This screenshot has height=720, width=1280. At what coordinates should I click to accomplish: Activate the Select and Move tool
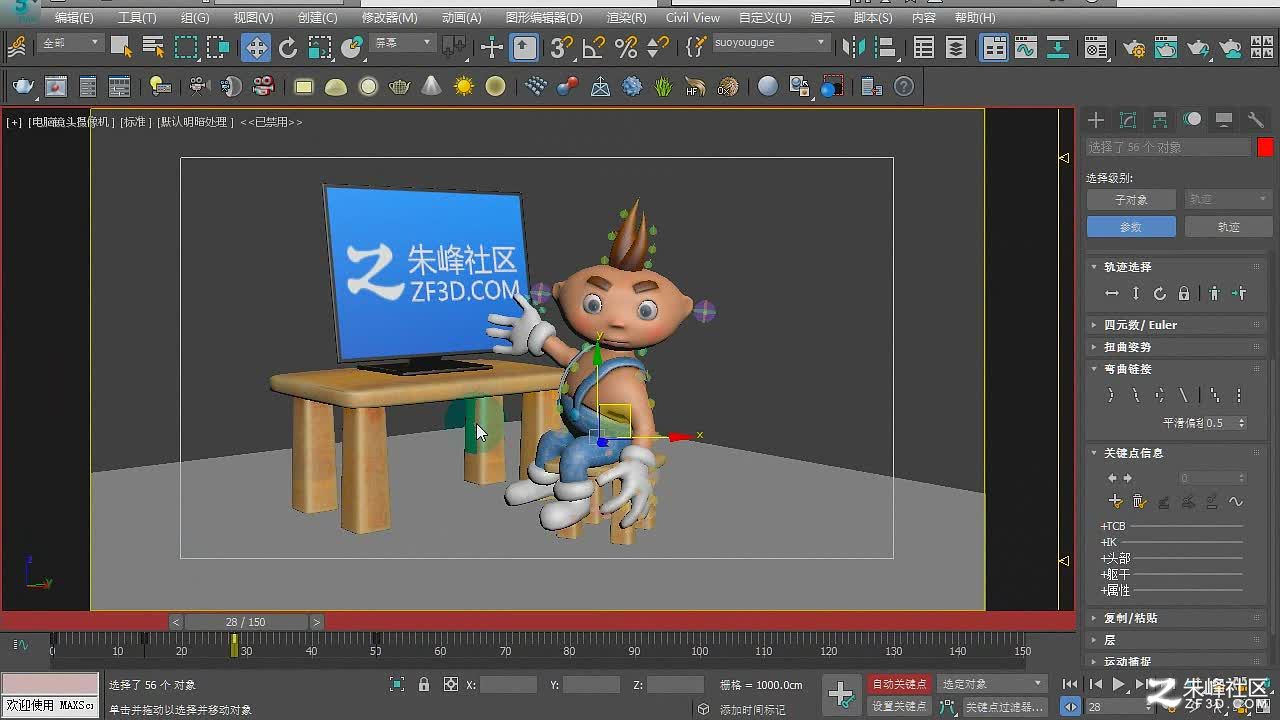pyautogui.click(x=256, y=47)
